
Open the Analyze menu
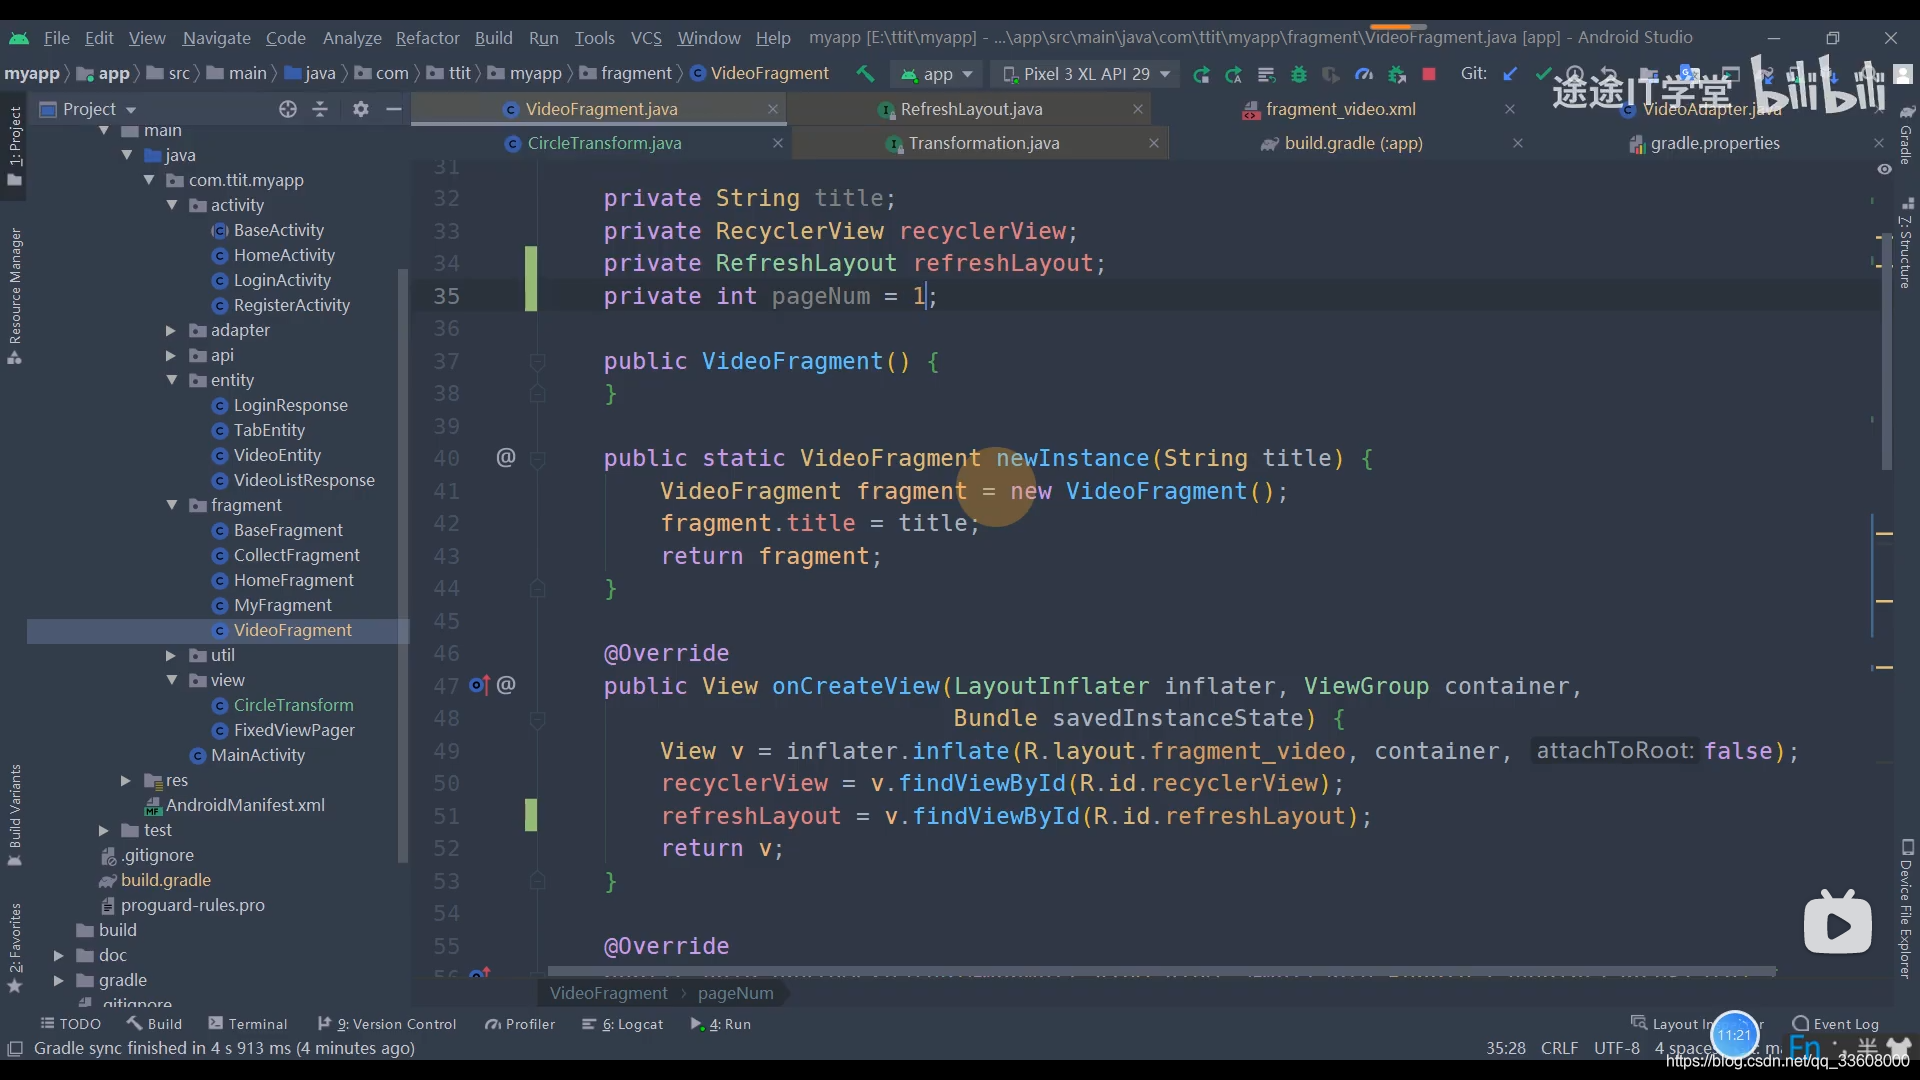(352, 38)
